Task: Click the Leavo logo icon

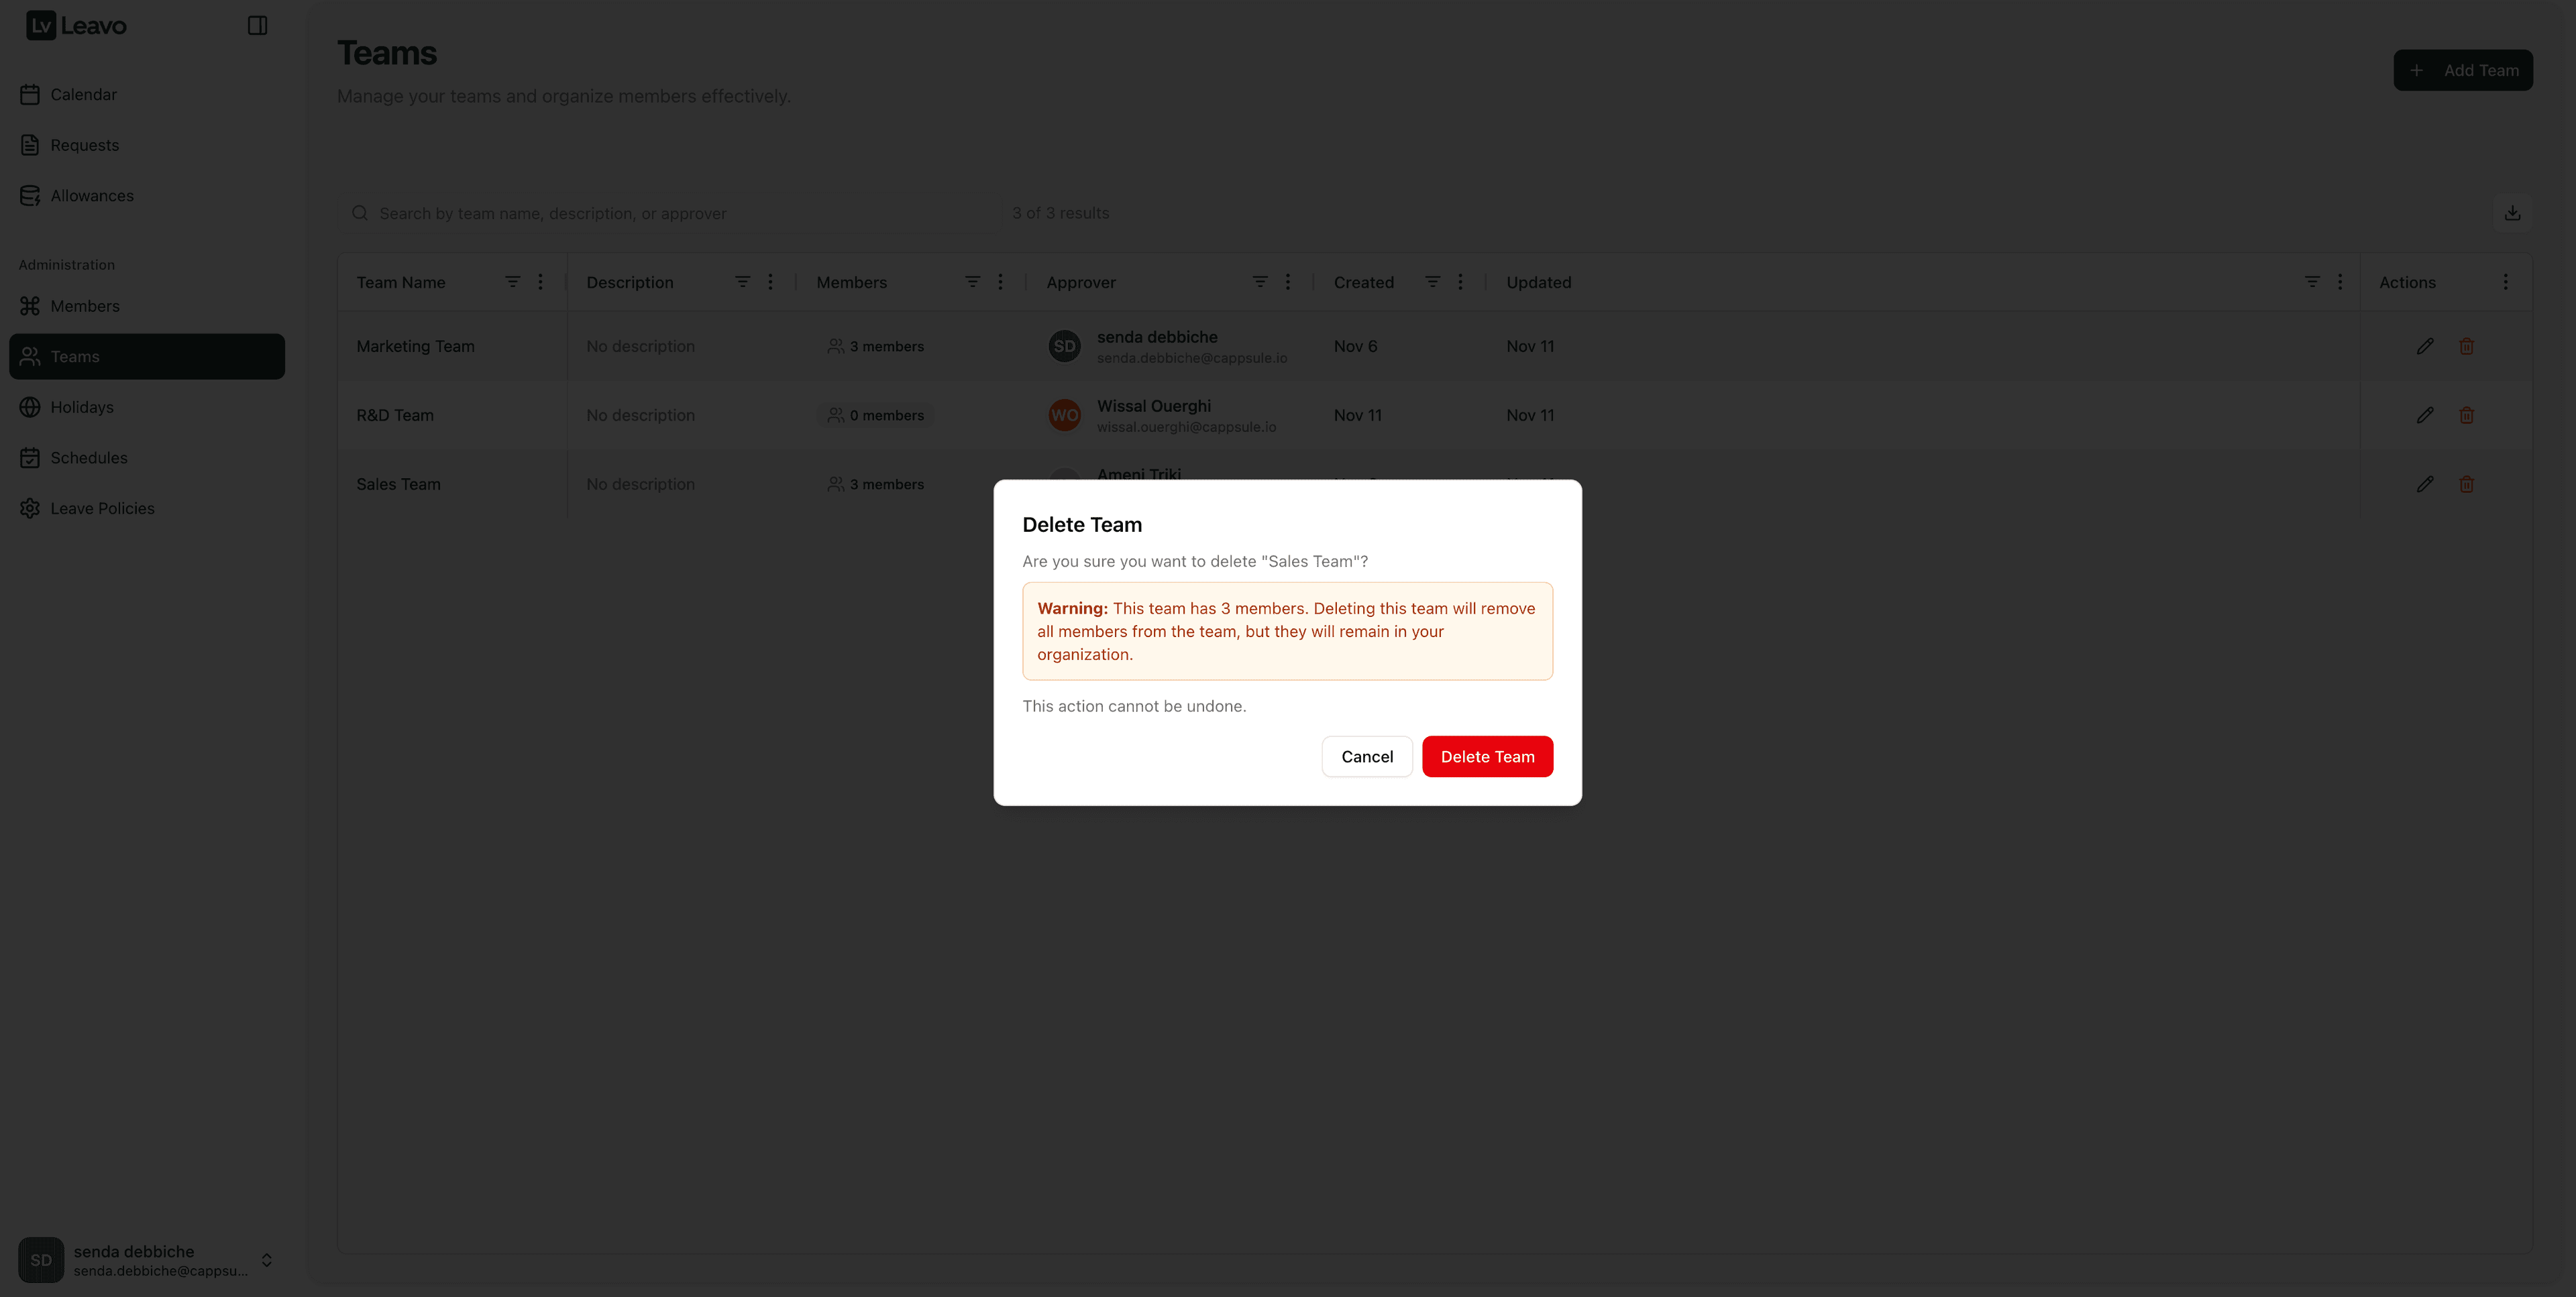Action: pyautogui.click(x=41, y=26)
